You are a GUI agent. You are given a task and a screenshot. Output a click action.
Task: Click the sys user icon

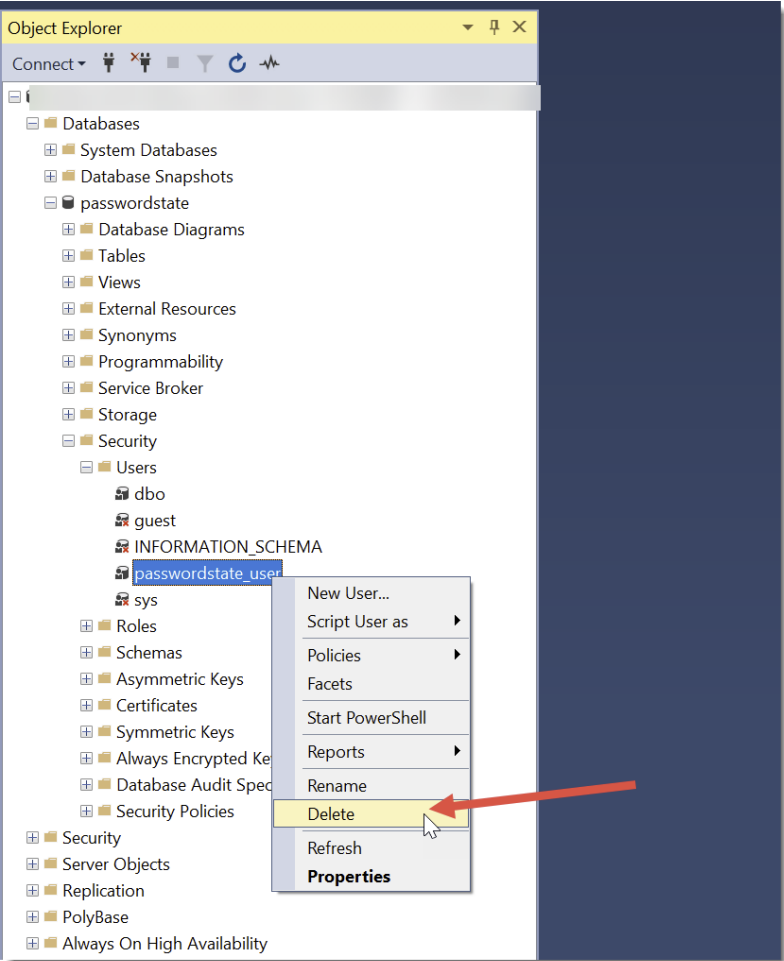click(x=122, y=599)
